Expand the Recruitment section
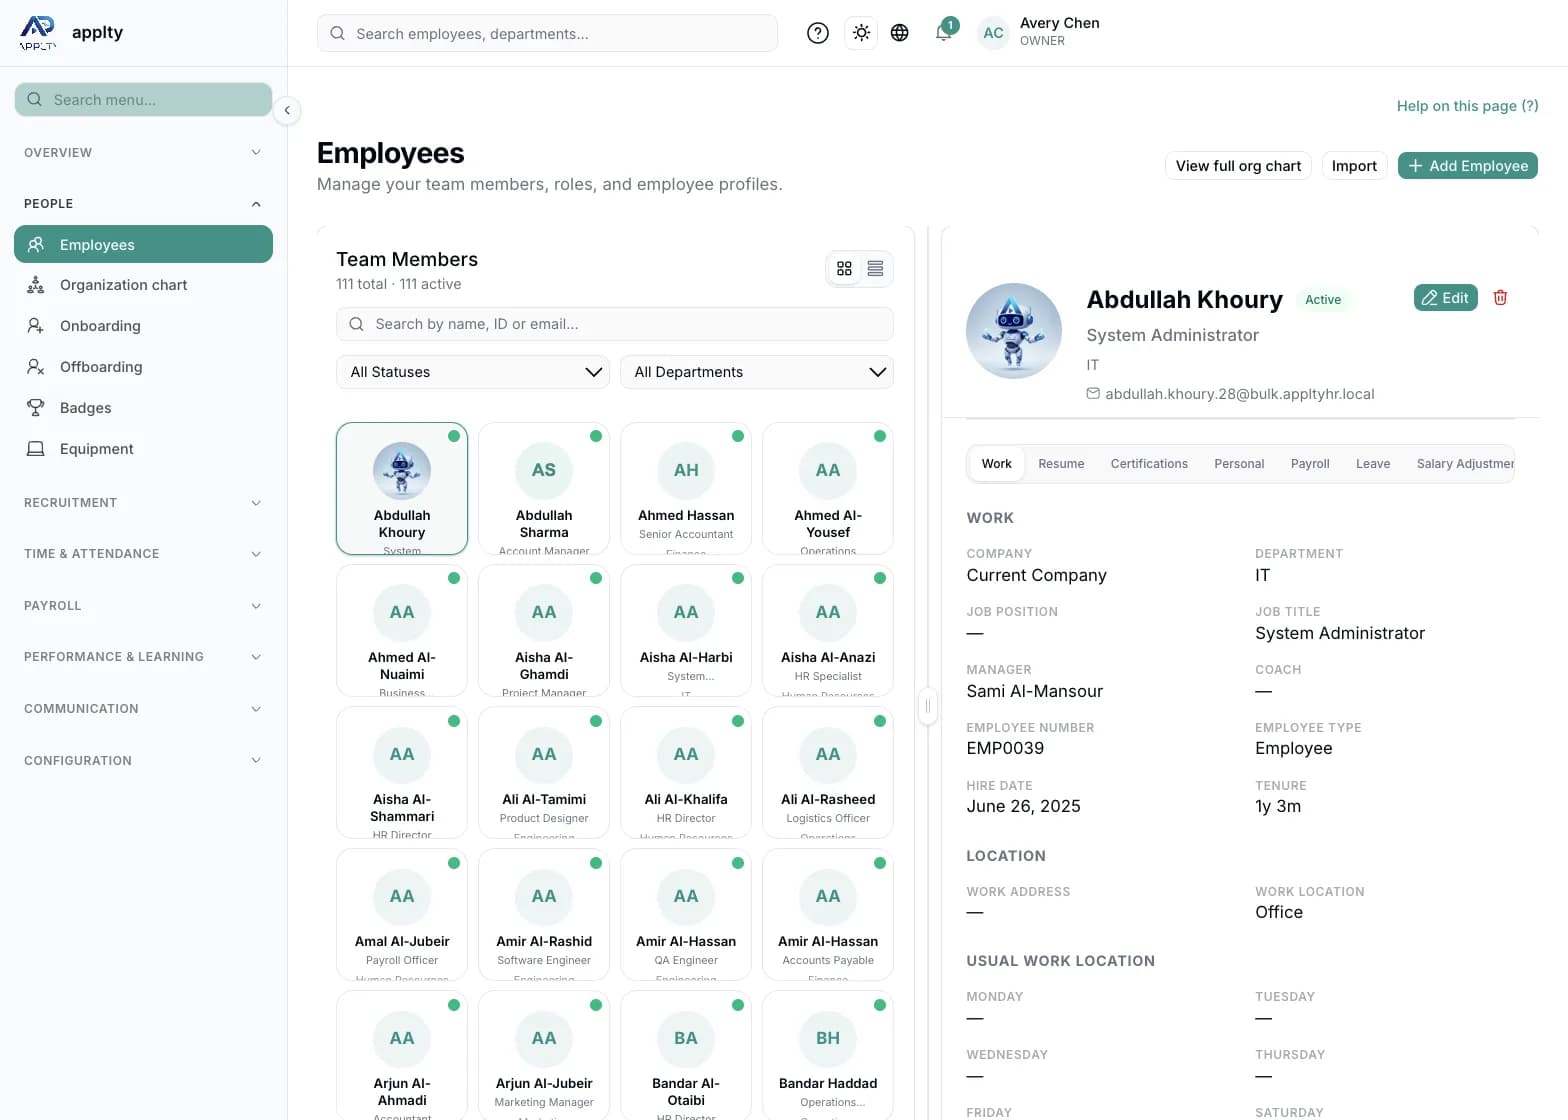Image resolution: width=1568 pixels, height=1120 pixels. tap(143, 503)
